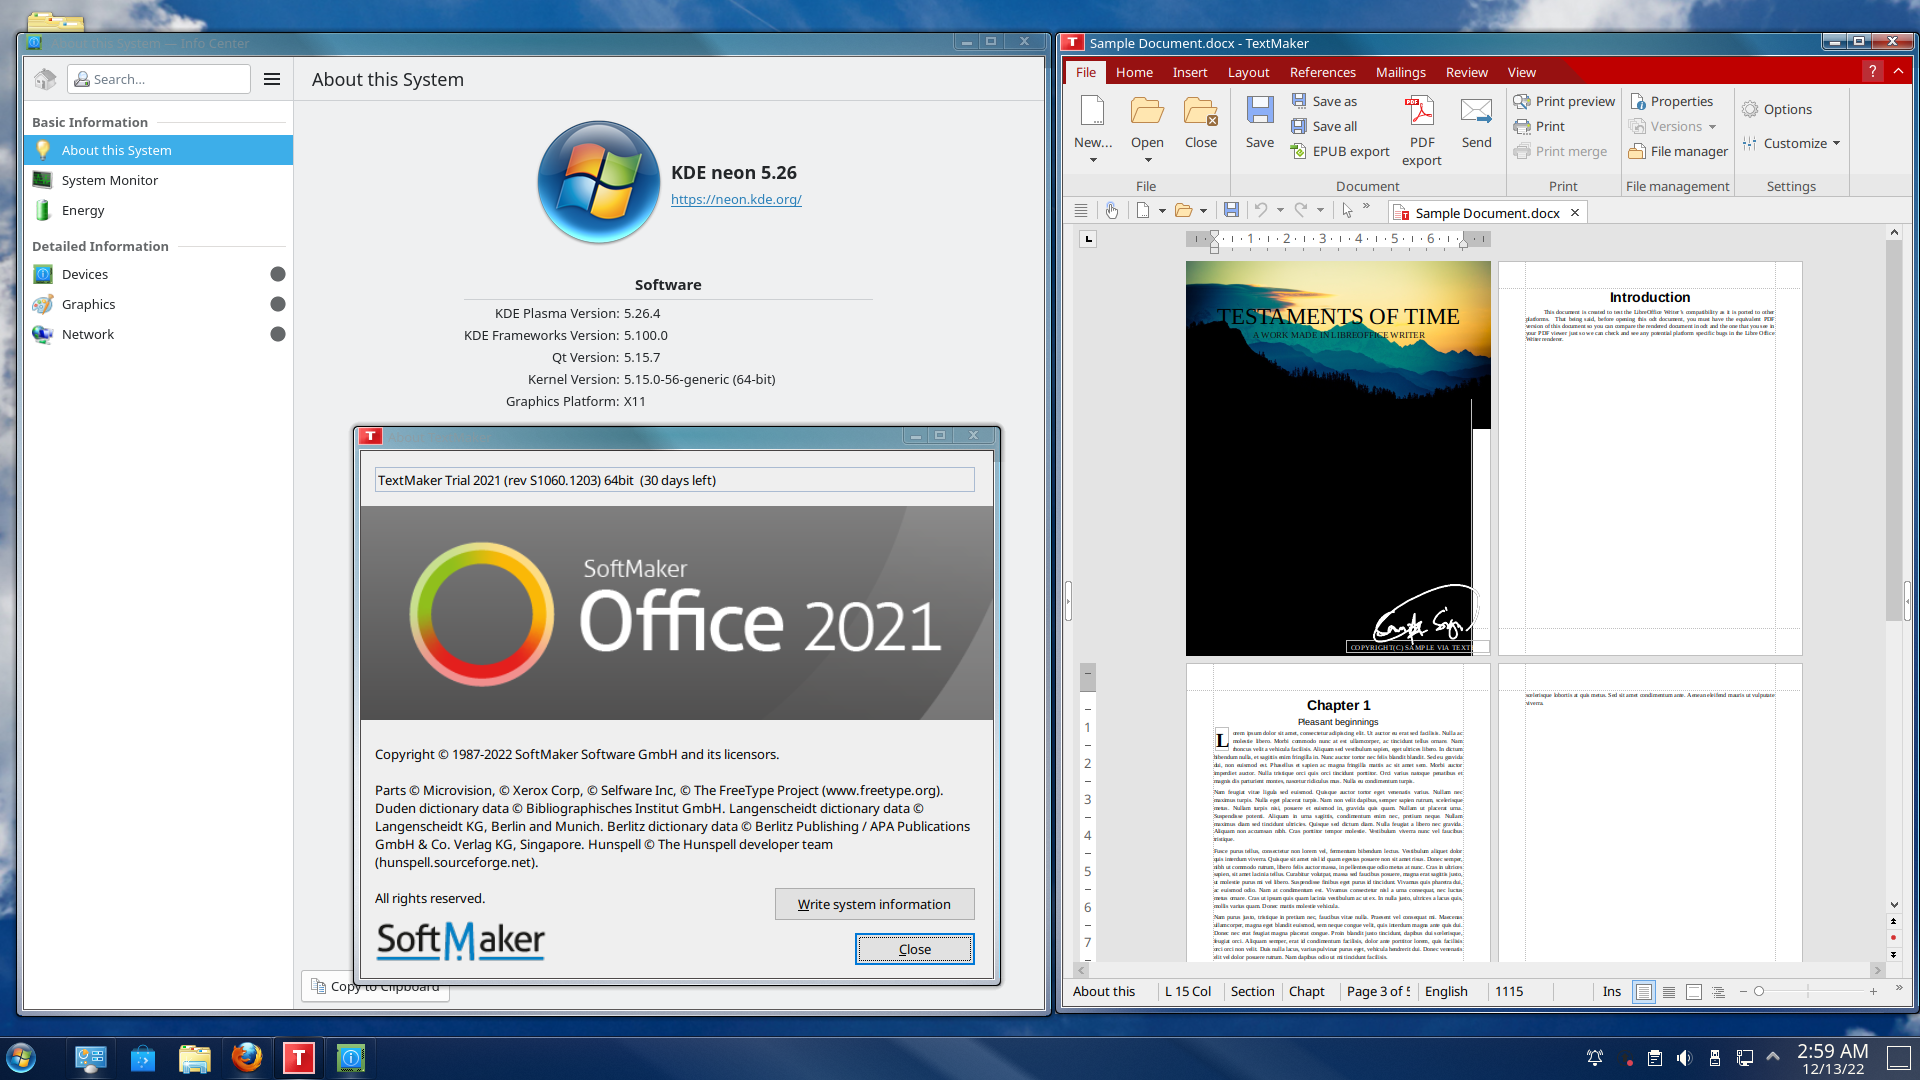Image resolution: width=1920 pixels, height=1080 pixels.
Task: Close the Sample Document.docx tab
Action: point(1575,213)
